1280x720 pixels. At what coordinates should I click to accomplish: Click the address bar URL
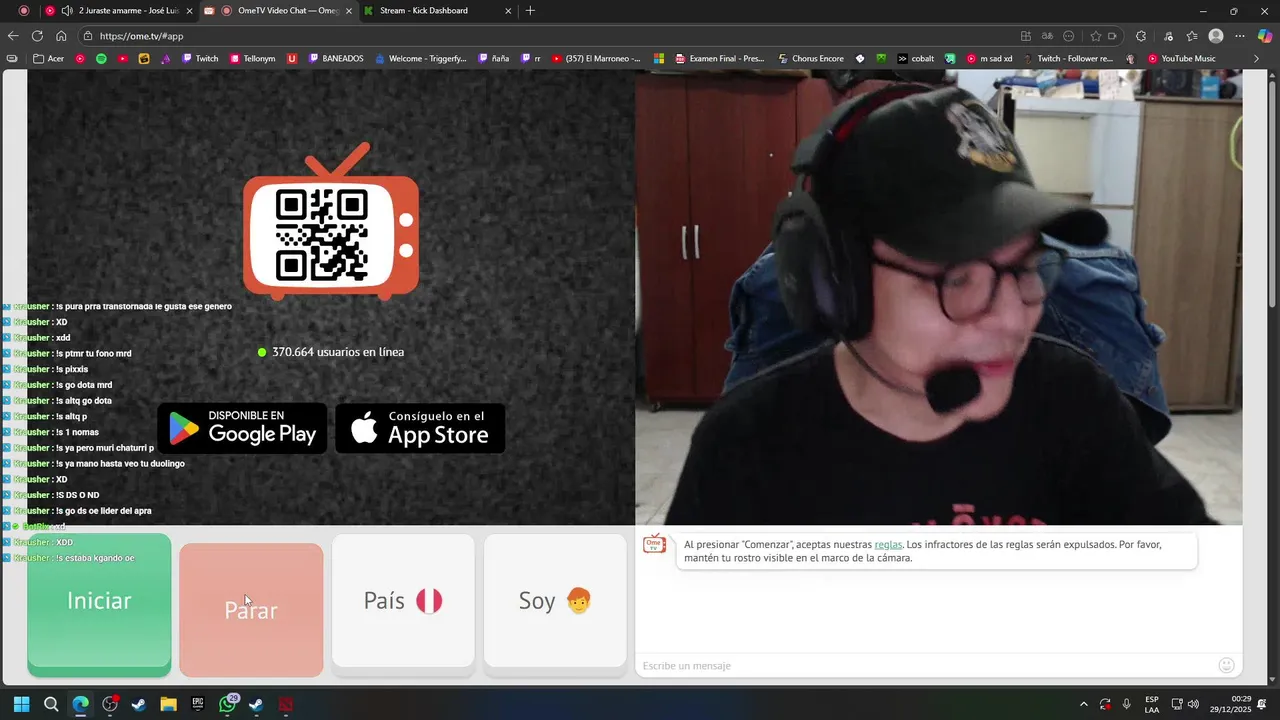point(141,36)
